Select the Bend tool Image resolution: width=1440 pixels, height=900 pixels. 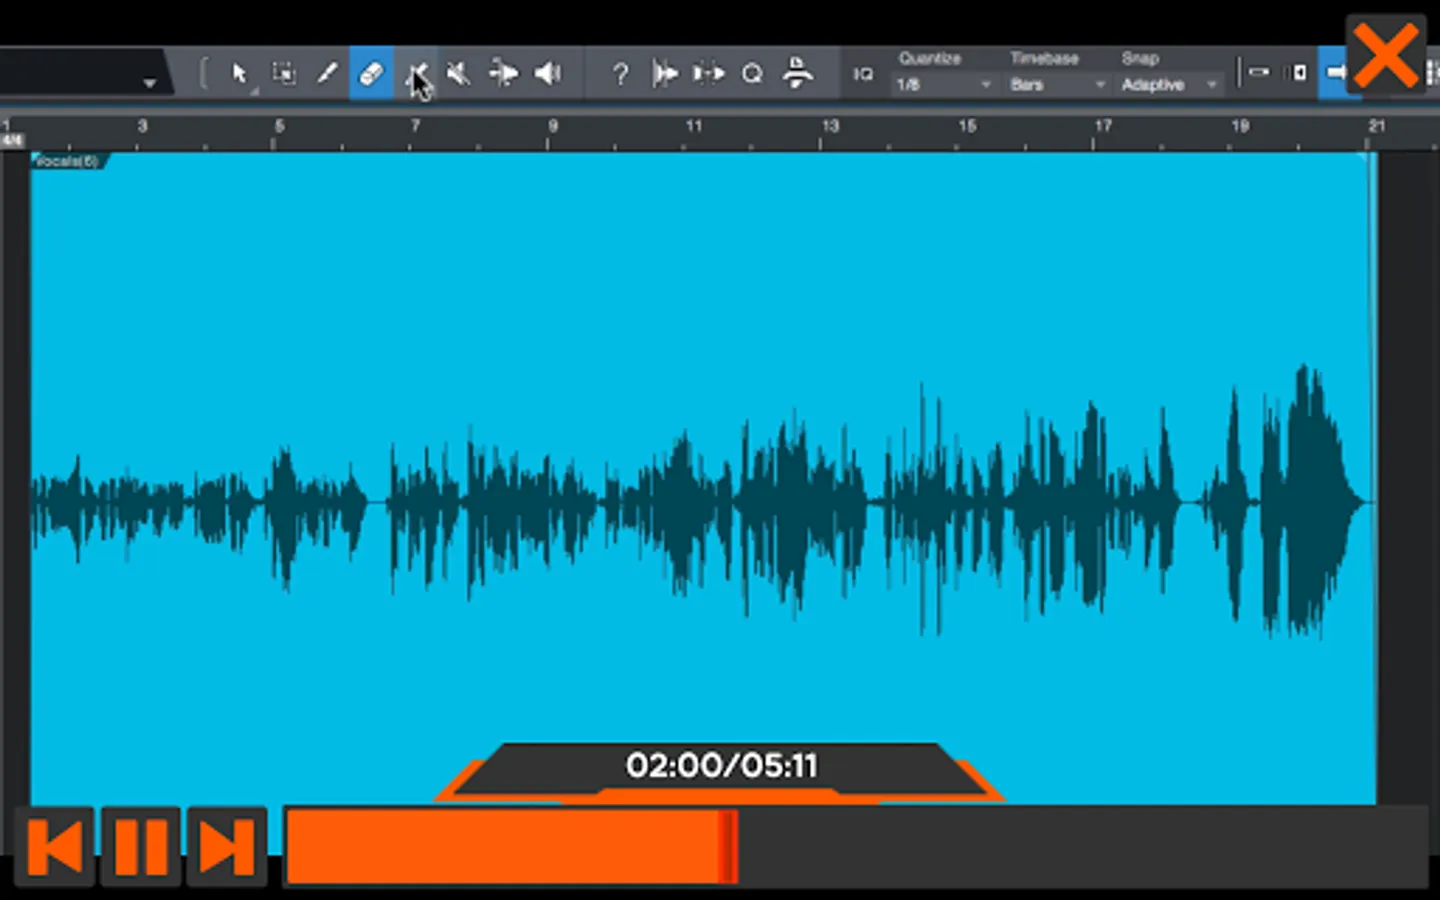503,73
